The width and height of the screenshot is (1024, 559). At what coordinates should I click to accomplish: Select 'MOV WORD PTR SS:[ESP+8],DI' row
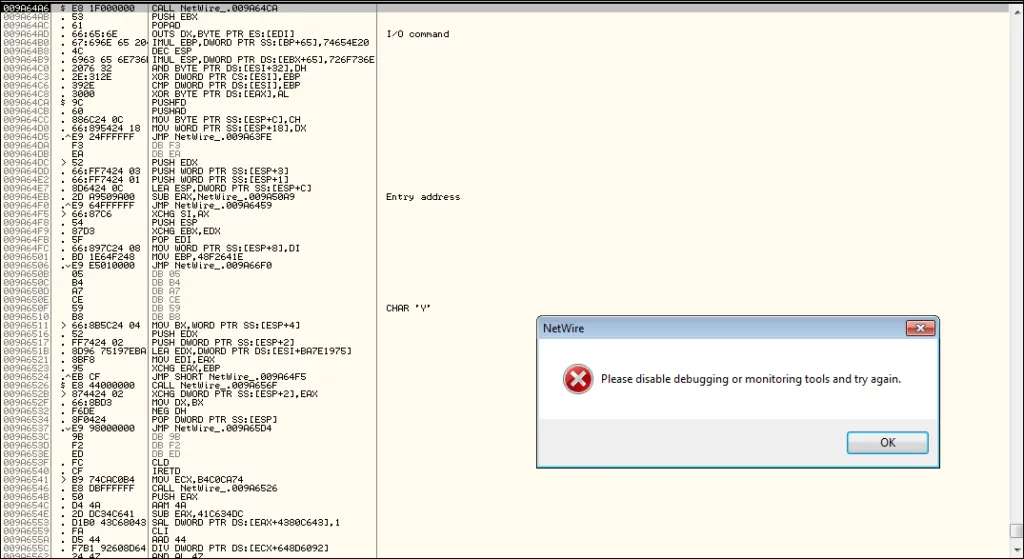225,248
